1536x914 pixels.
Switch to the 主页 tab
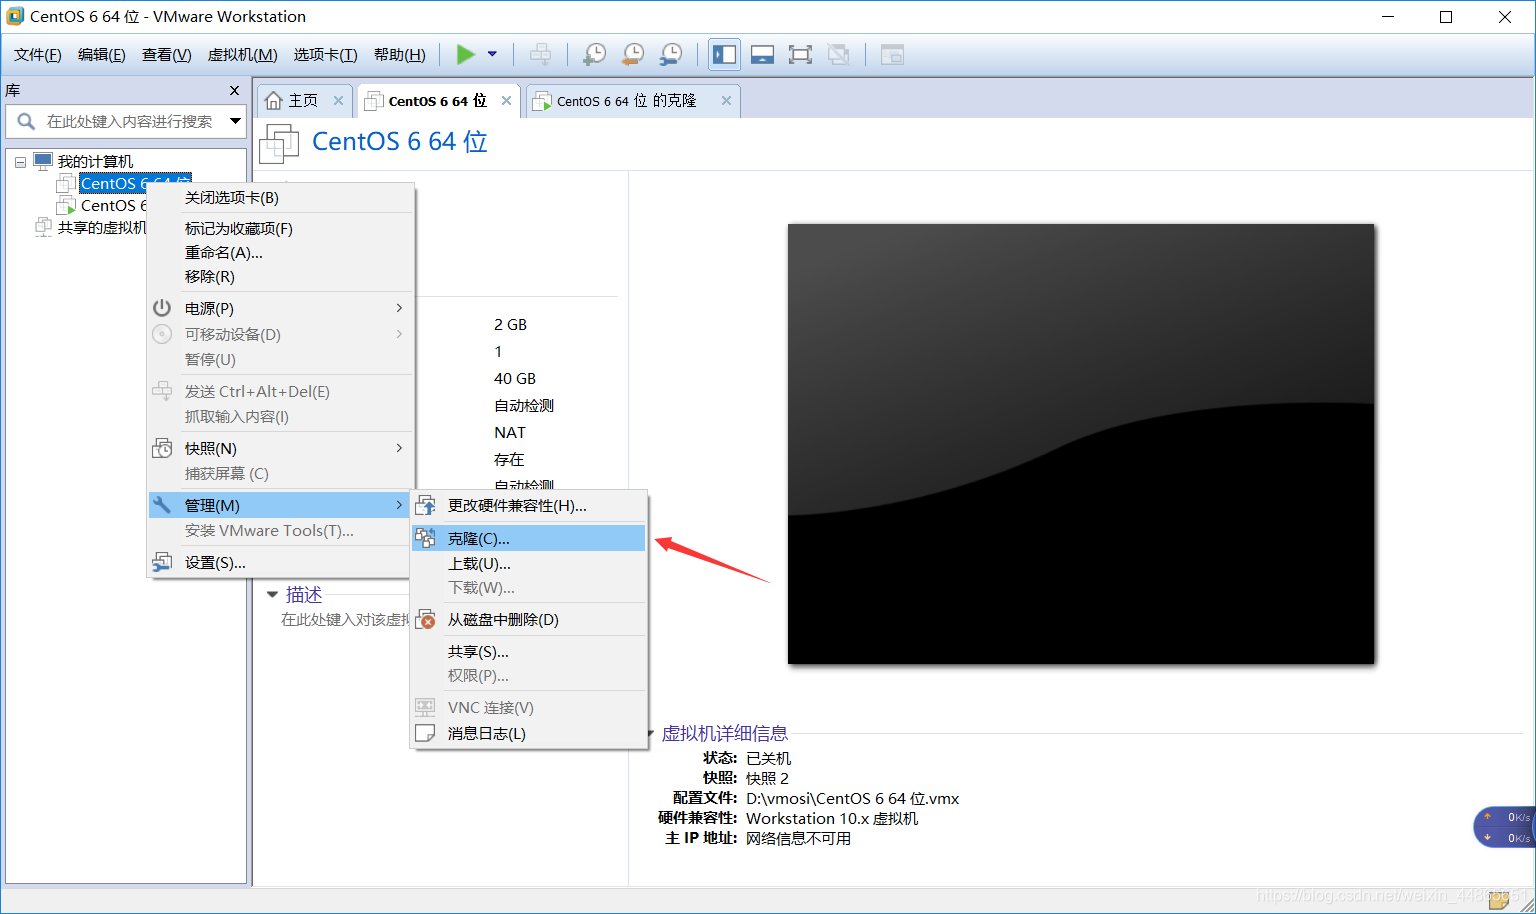(303, 100)
